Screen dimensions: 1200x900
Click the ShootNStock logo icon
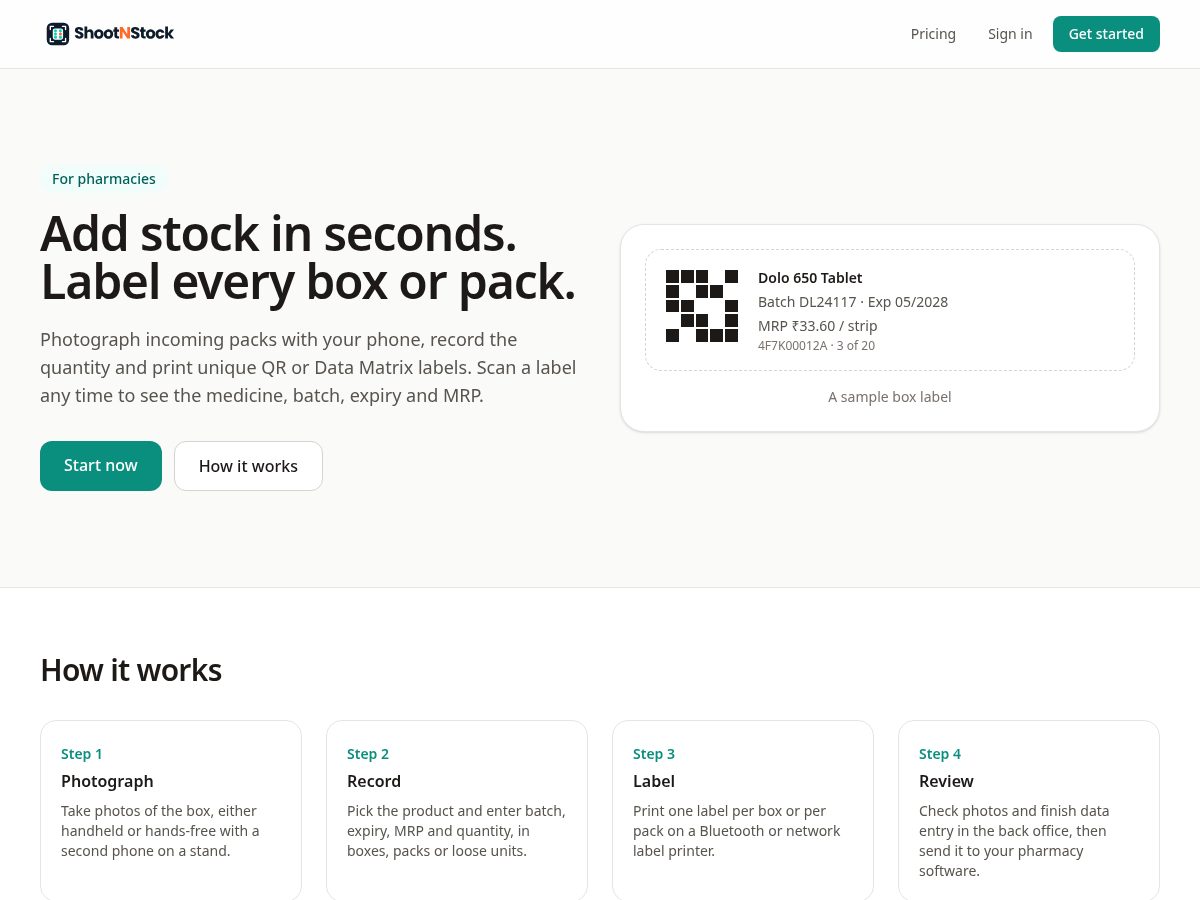click(x=58, y=34)
